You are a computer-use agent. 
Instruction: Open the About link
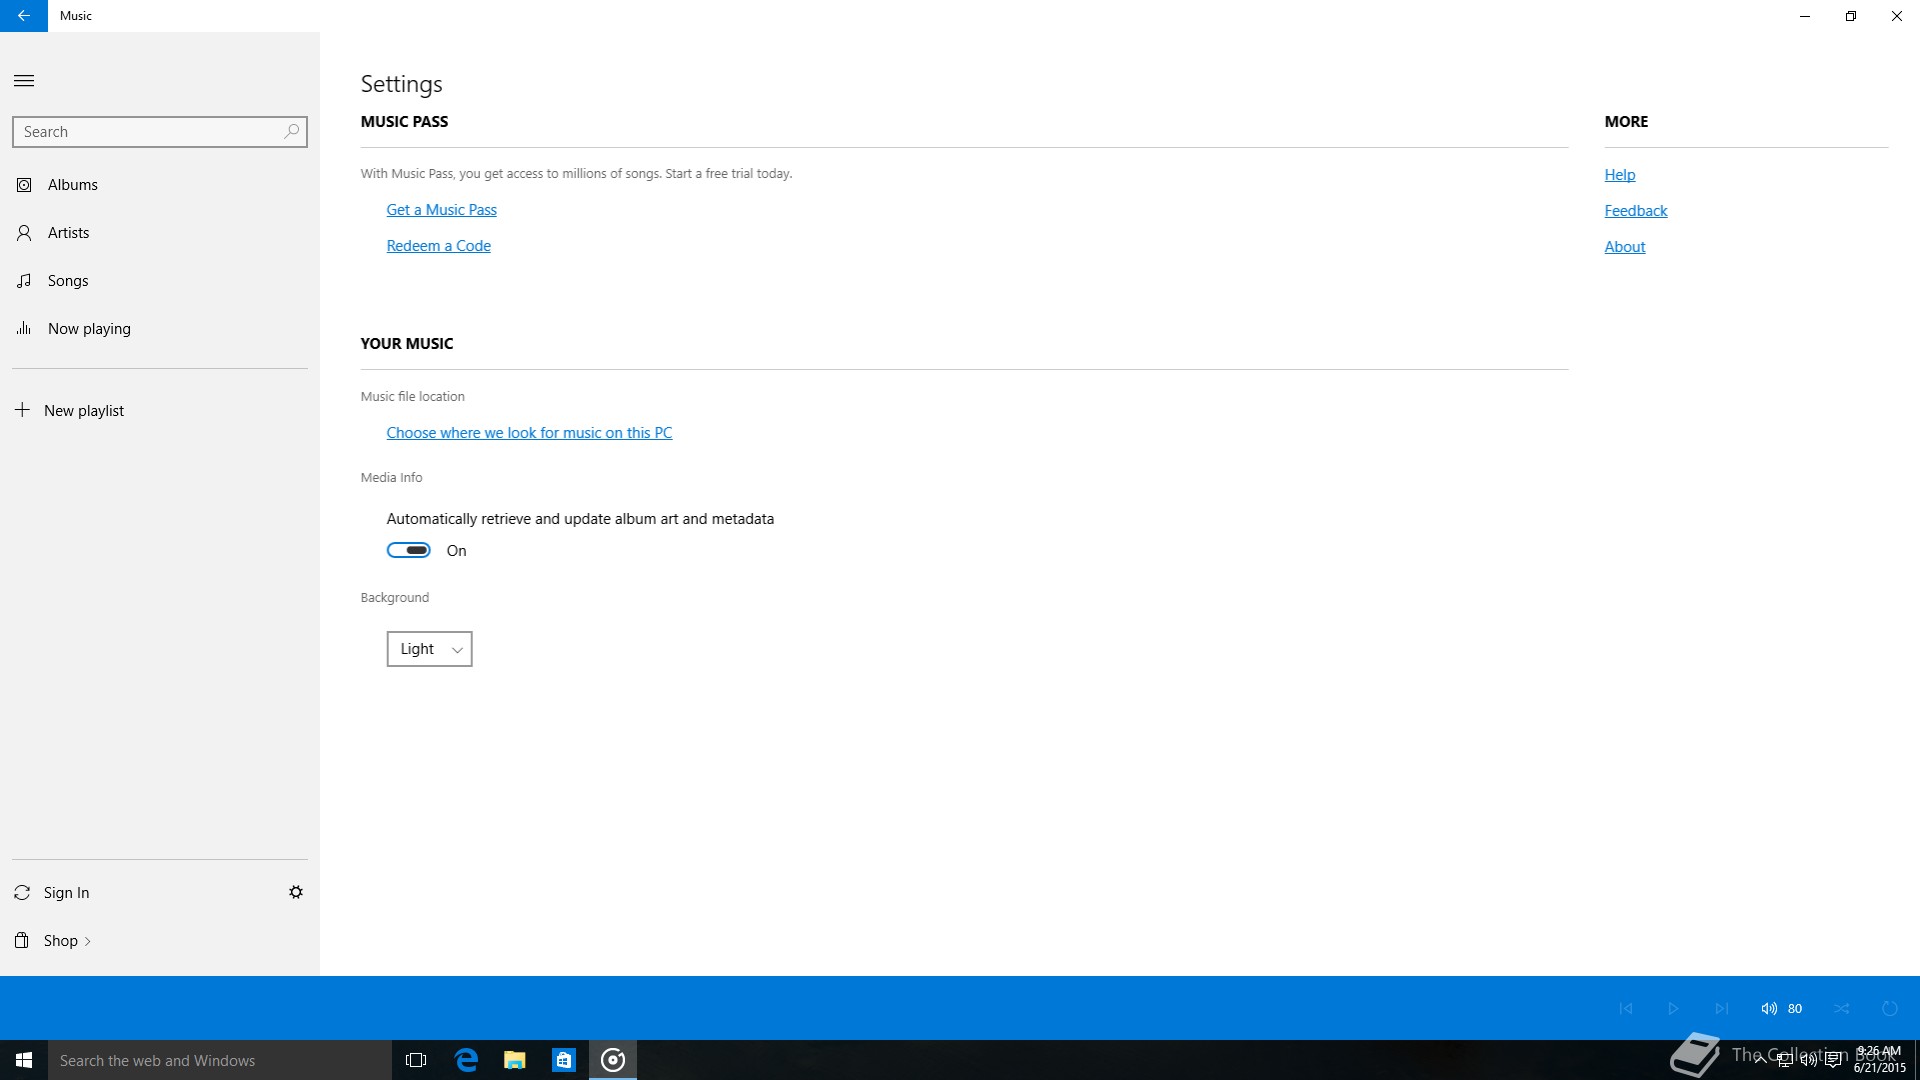(x=1624, y=247)
